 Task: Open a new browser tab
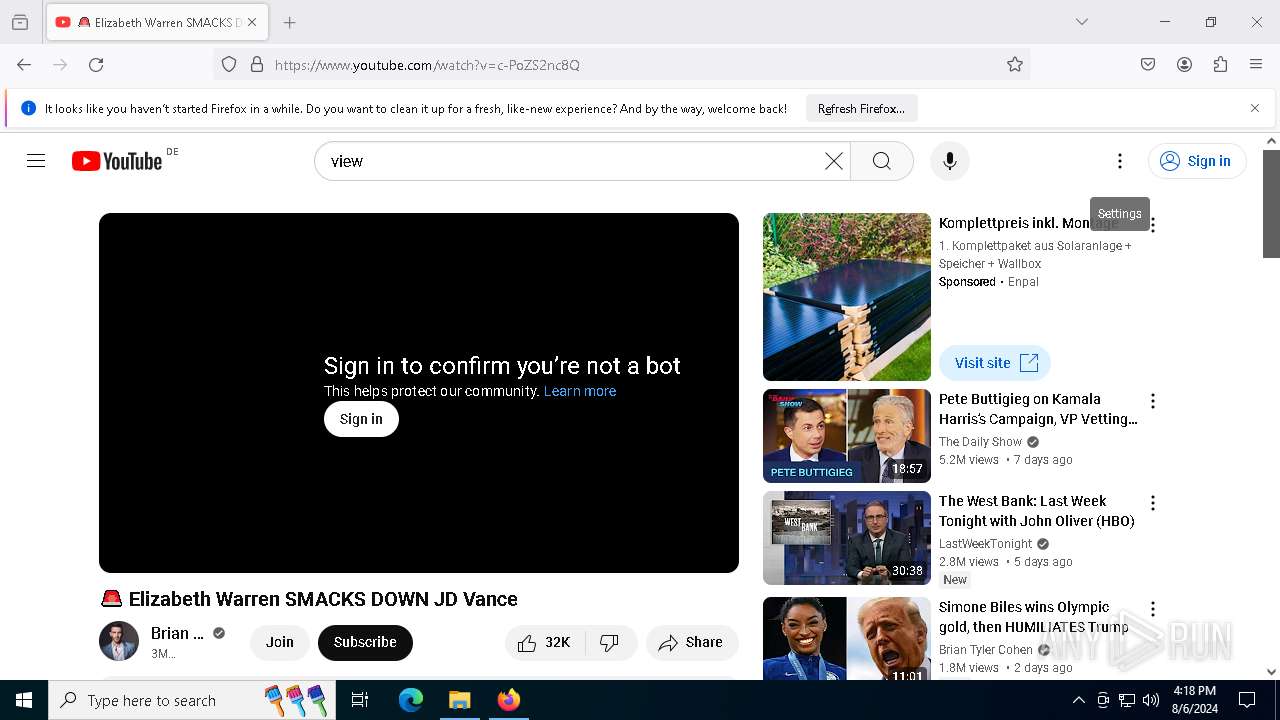point(290,22)
